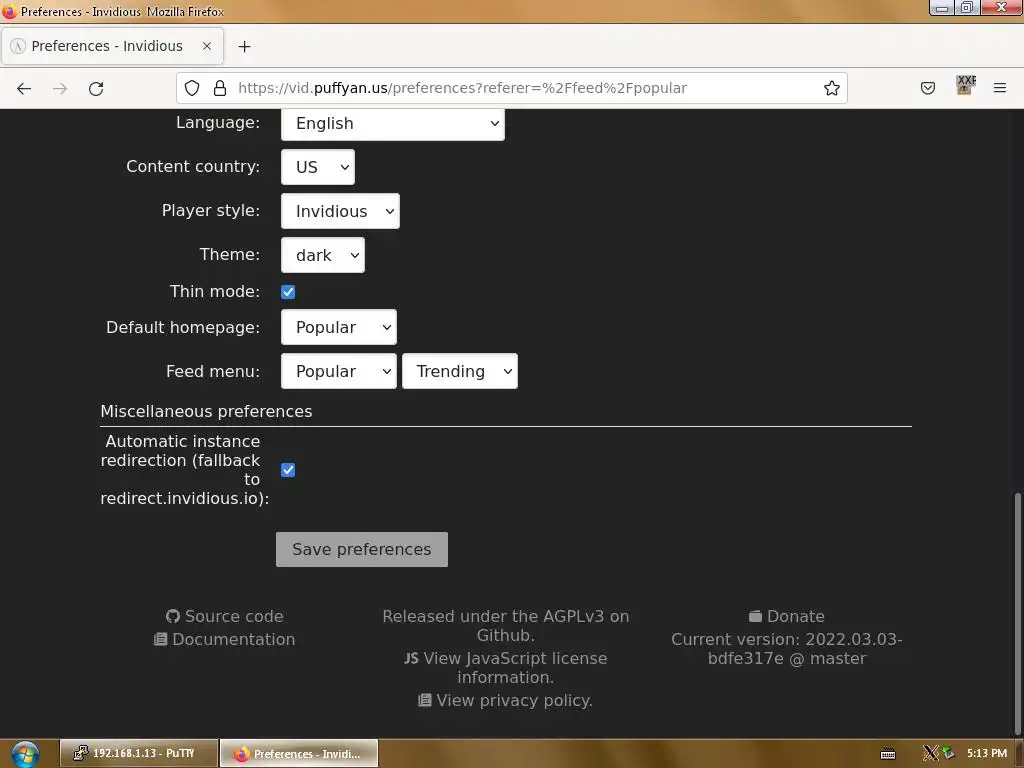Click the Thin mode label

(215, 291)
